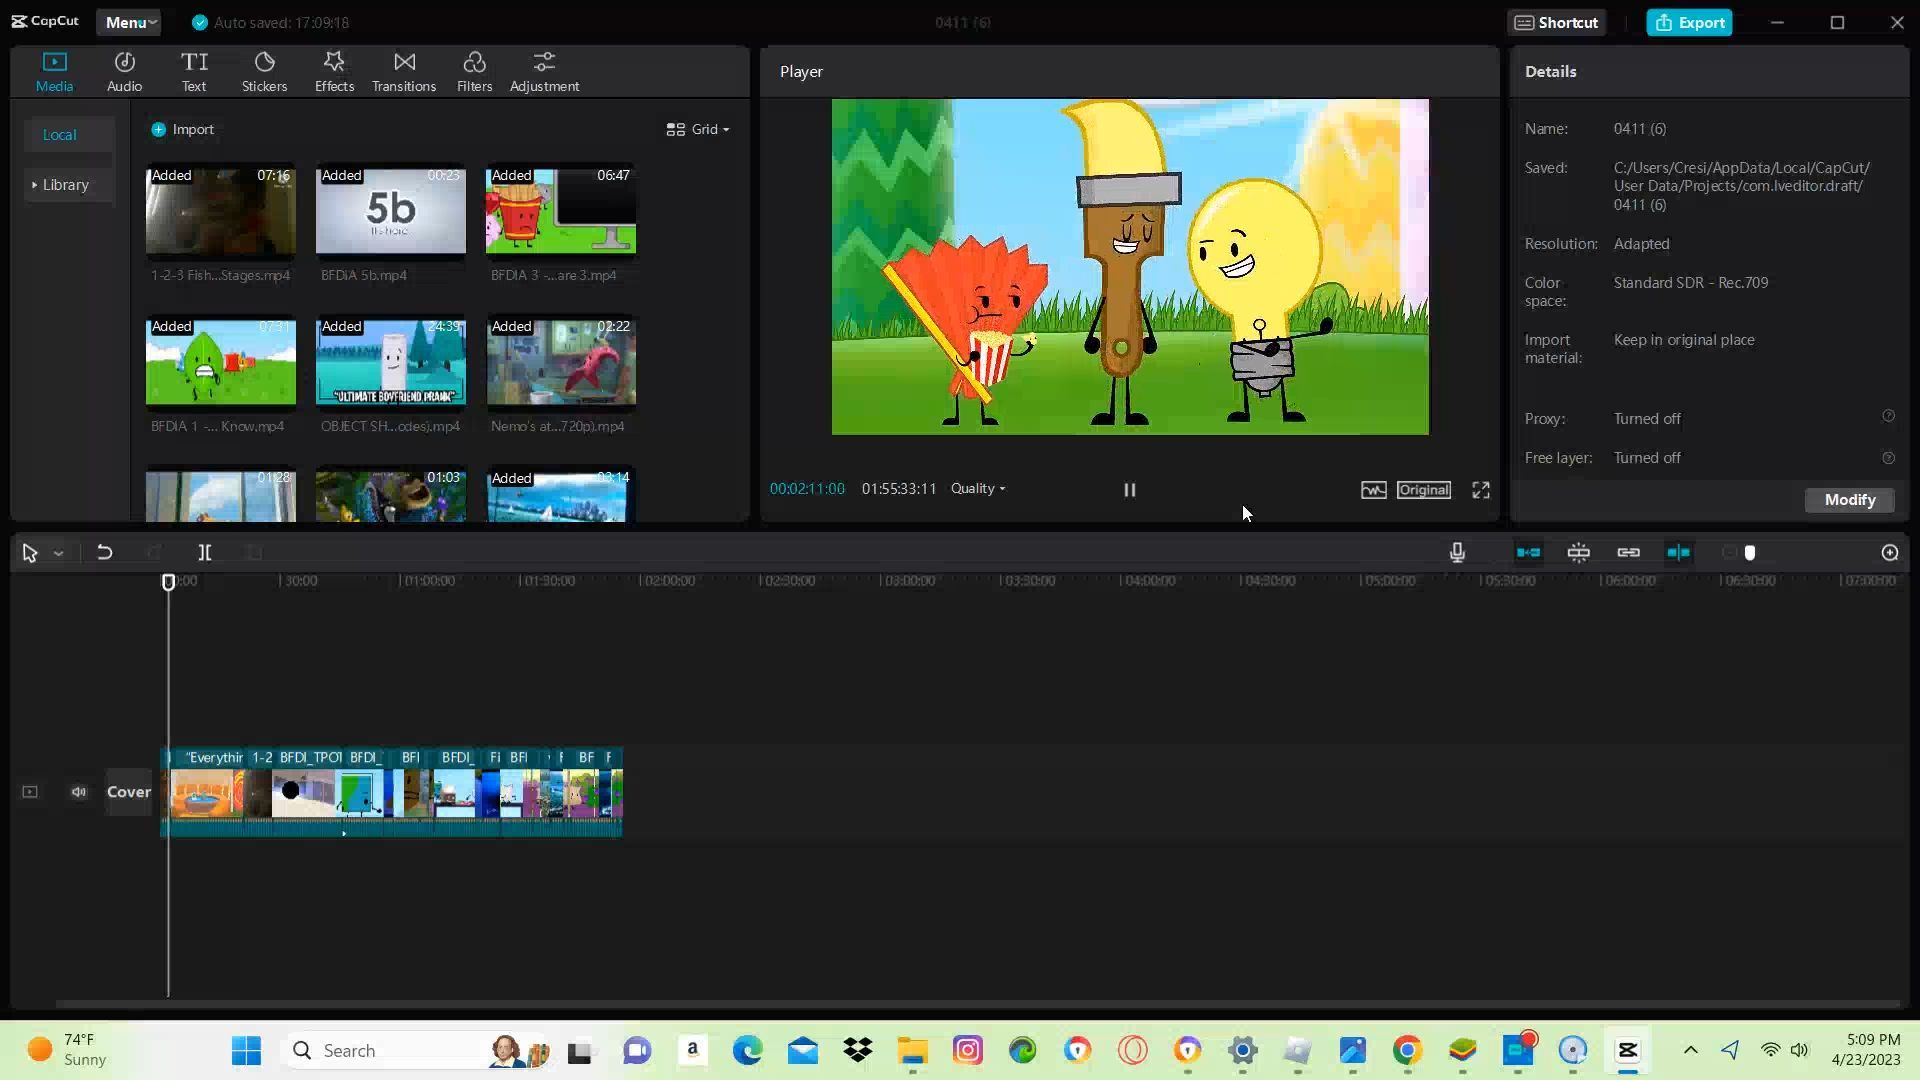
Task: Click the taskbar Search box
Action: [x=420, y=1051]
